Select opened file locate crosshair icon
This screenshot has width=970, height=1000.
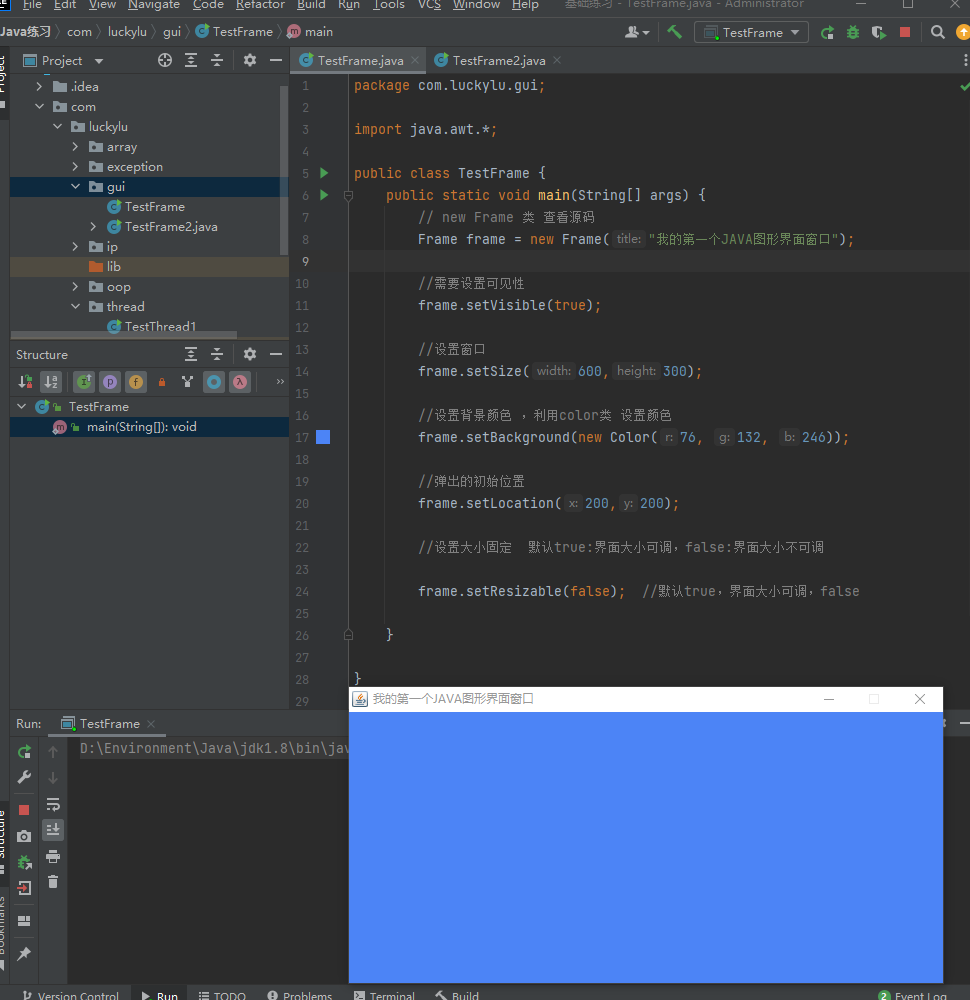point(165,61)
